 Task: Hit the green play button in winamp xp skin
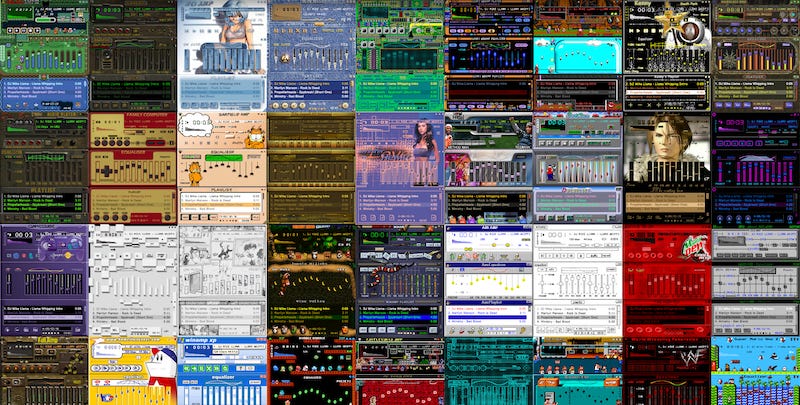pyautogui.click(x=194, y=368)
